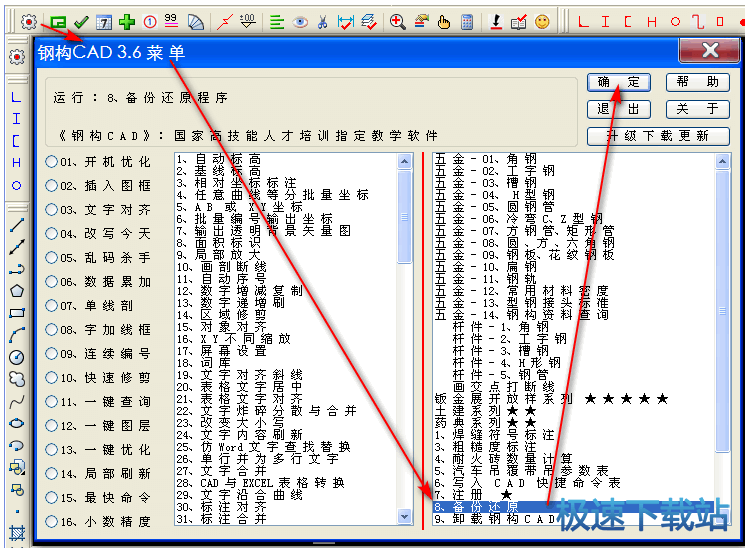Click the green check mark toolbar icon

click(82, 22)
